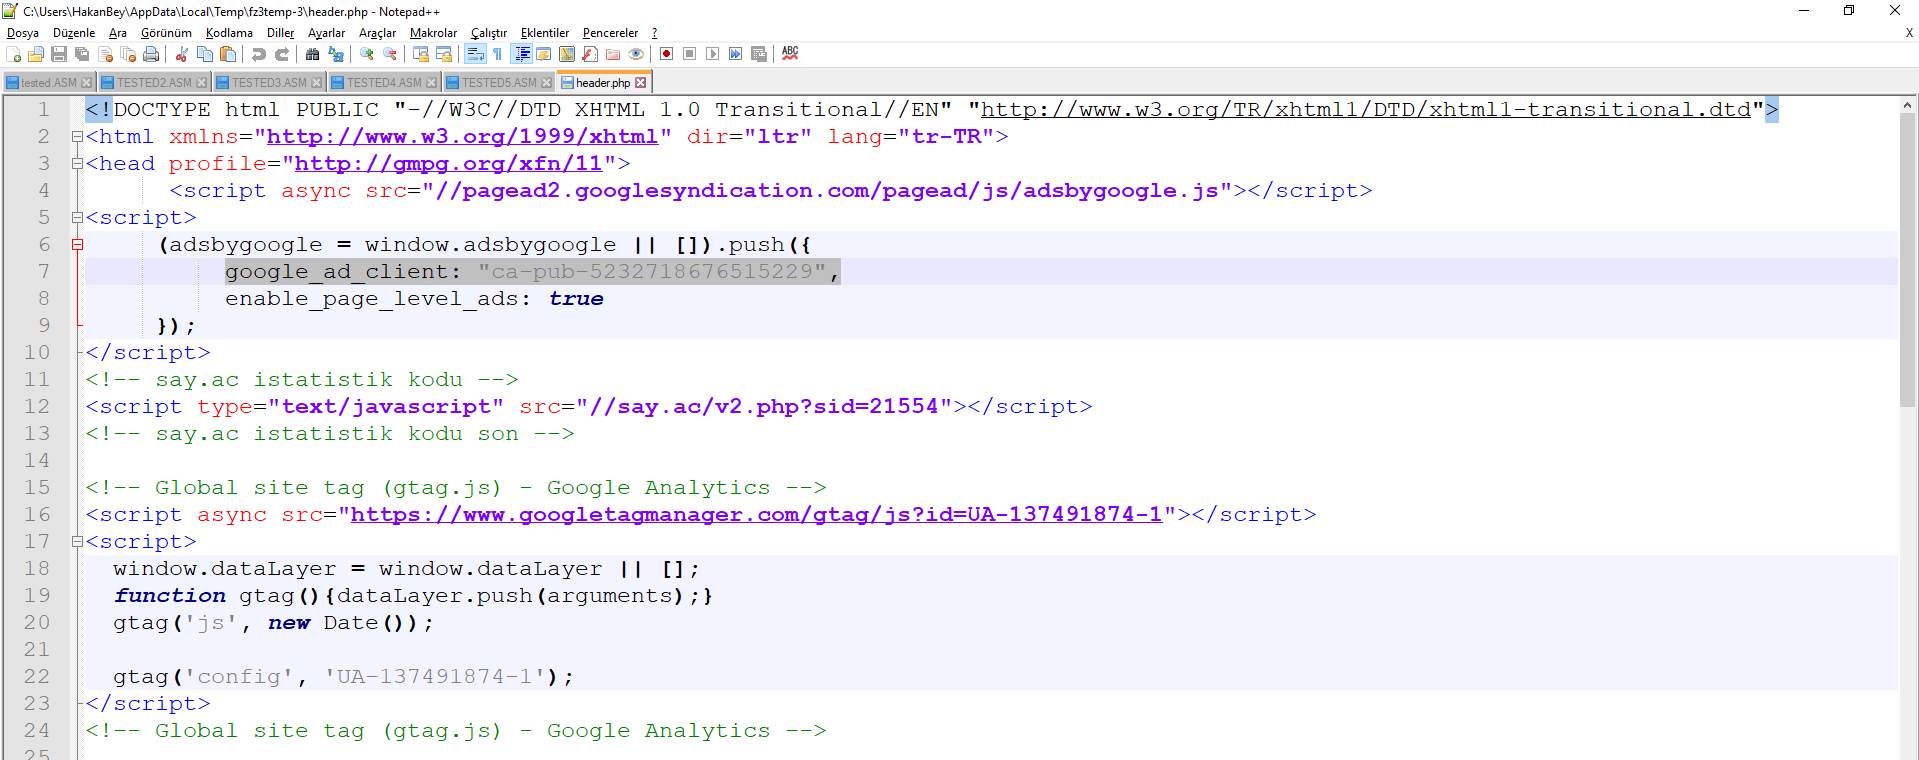The height and width of the screenshot is (760, 1919).
Task: Click the Print icon in toolbar
Action: point(151,54)
